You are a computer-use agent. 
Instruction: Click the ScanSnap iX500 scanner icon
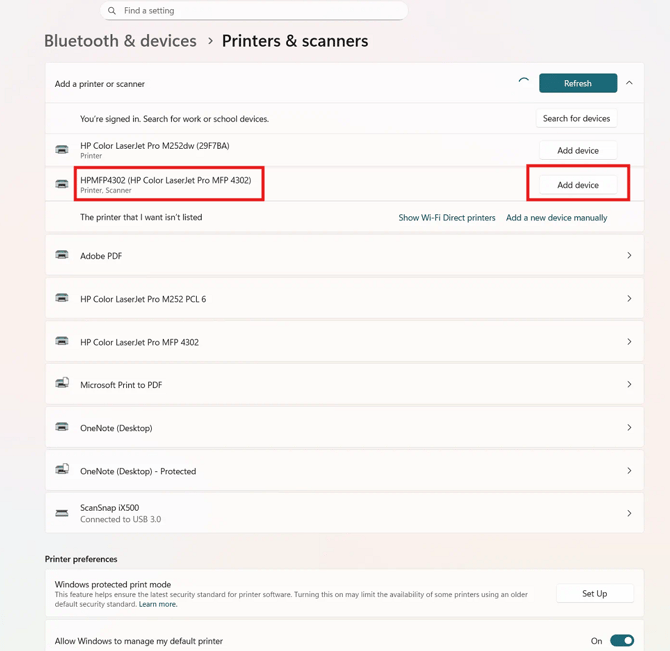pyautogui.click(x=62, y=513)
